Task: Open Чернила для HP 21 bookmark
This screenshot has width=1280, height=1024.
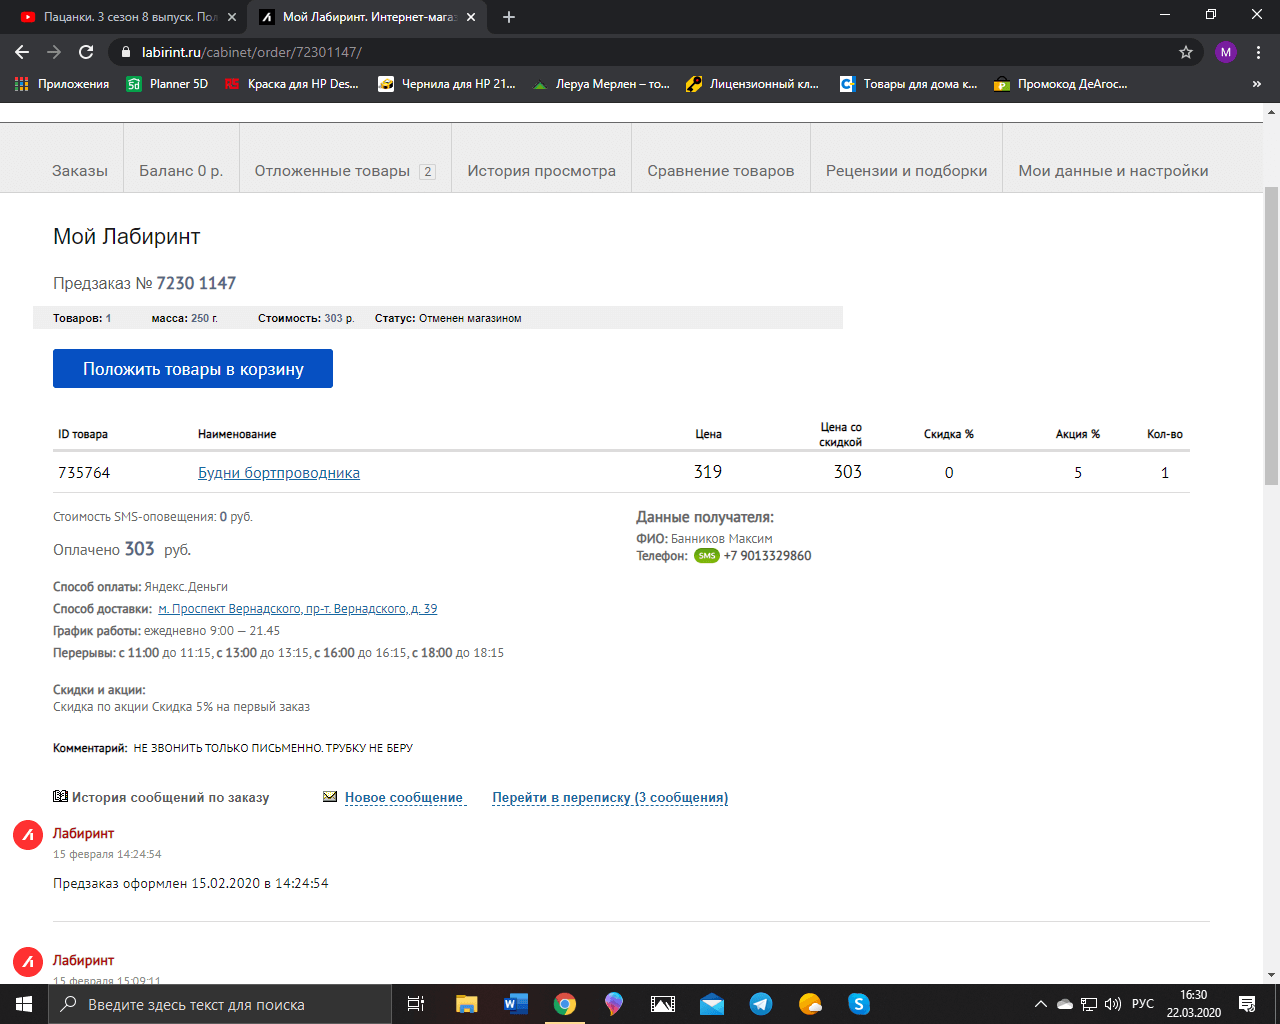Action: tap(447, 84)
